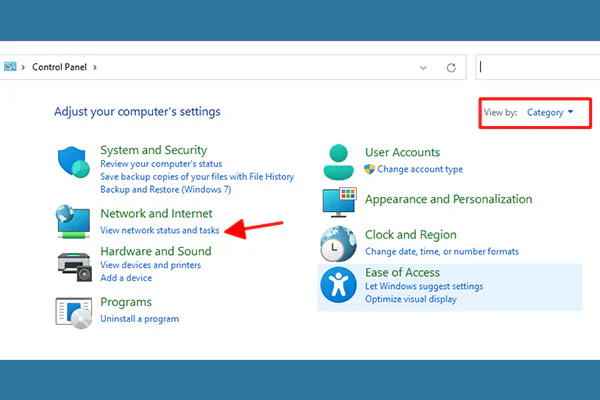The height and width of the screenshot is (400, 600).
Task: Open Save backup copies with File History
Action: [x=197, y=176]
